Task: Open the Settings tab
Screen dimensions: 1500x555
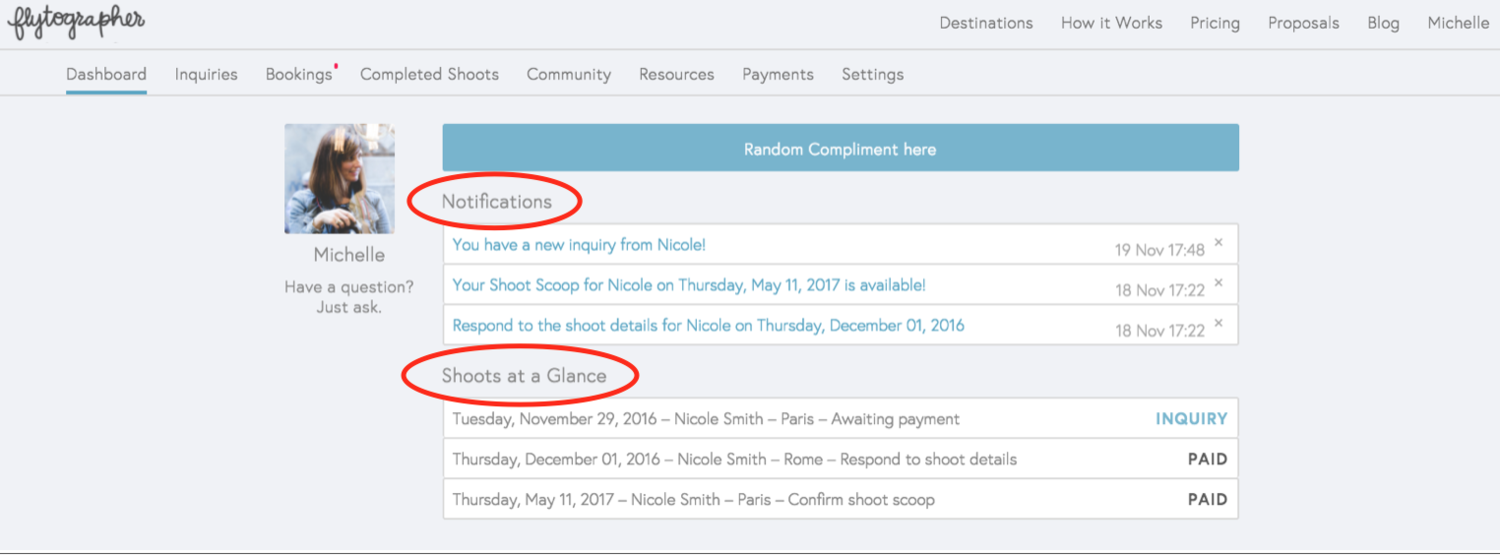Action: (873, 74)
